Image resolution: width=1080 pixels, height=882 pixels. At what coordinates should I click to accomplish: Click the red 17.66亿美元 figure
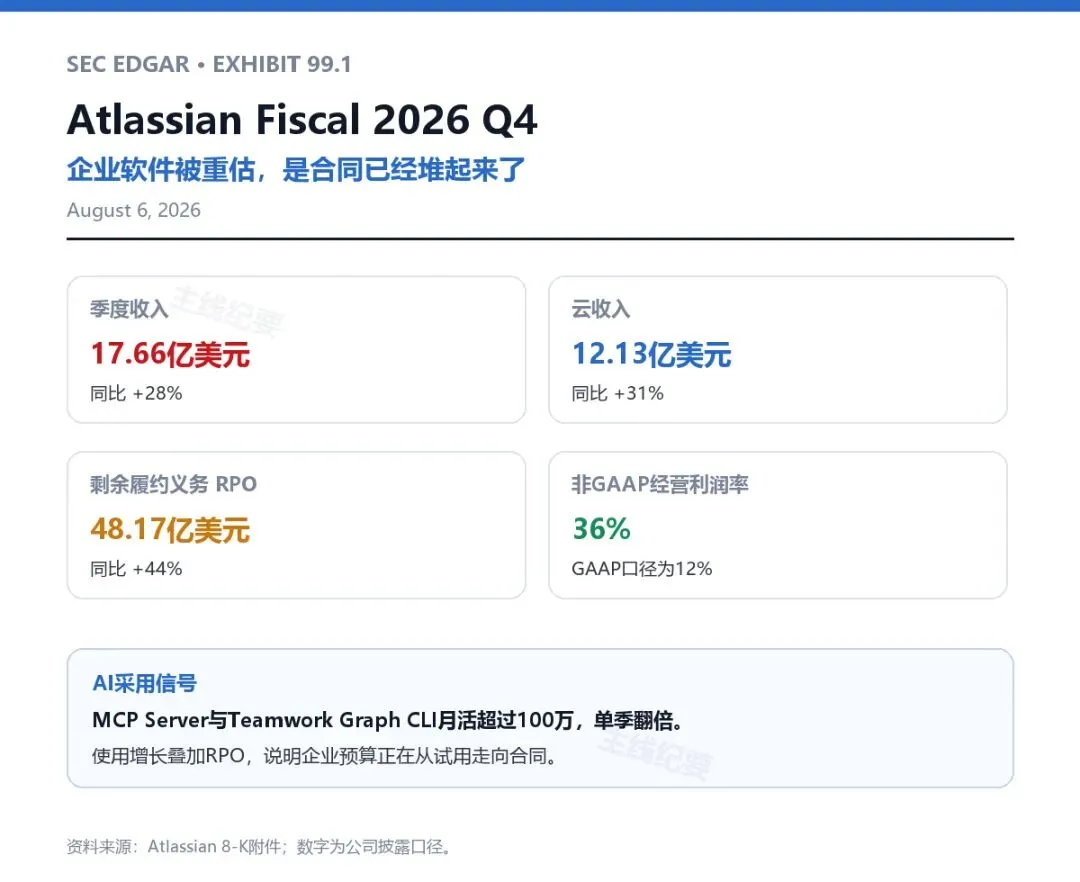point(169,354)
